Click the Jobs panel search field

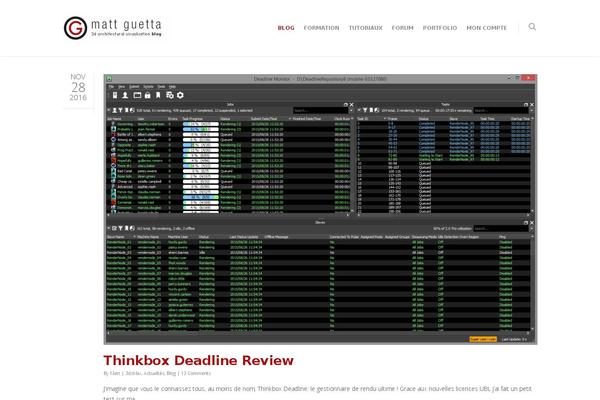320,110
